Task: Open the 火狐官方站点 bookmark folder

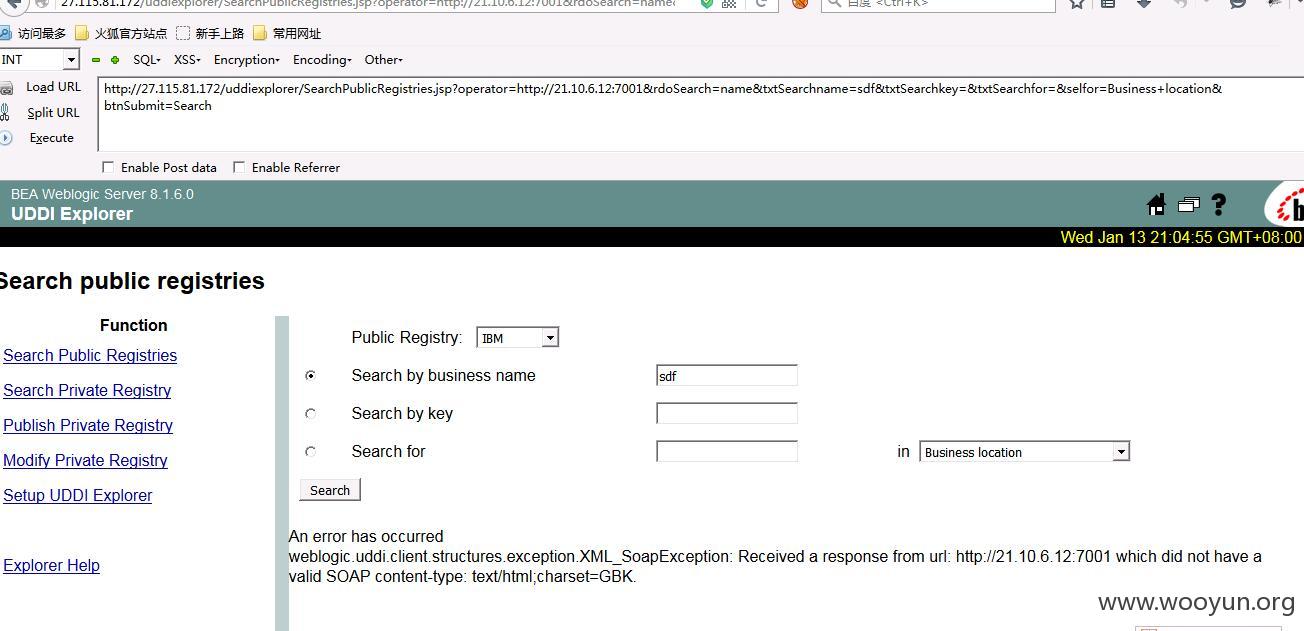Action: click(x=122, y=34)
